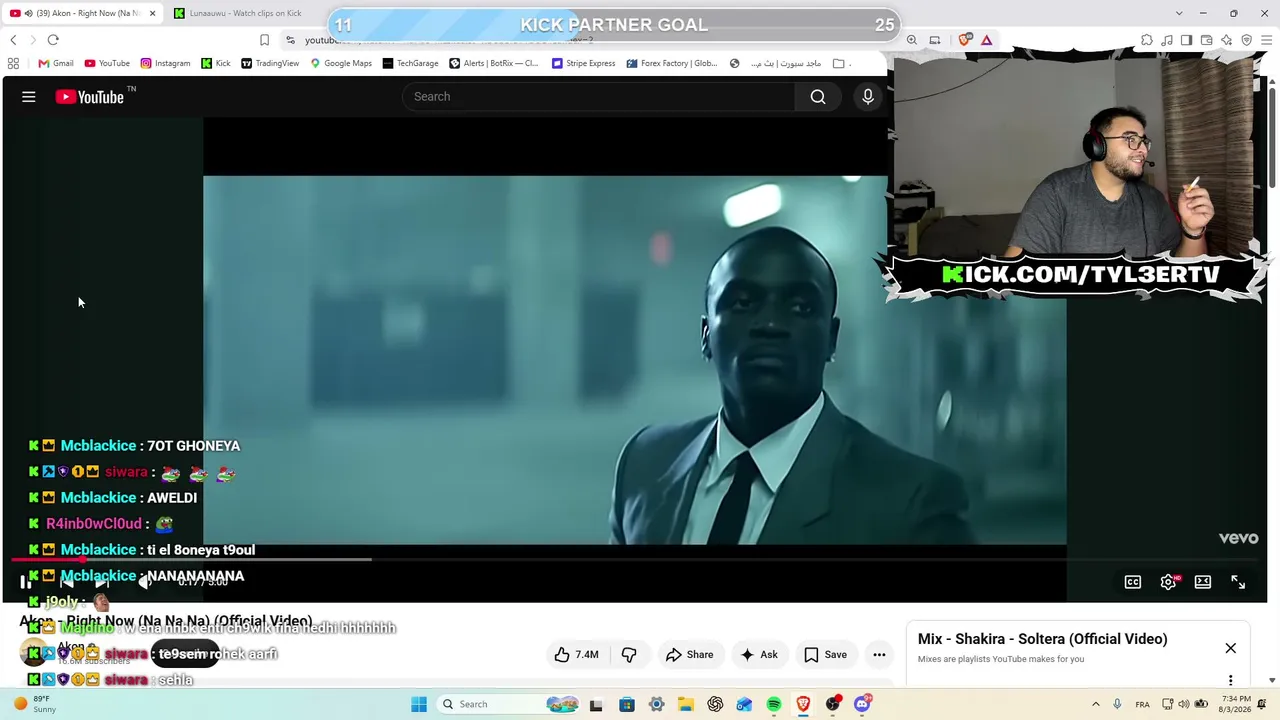Viewport: 1280px width, 720px height.
Task: Click the YouTube search magnifier button
Action: (818, 97)
